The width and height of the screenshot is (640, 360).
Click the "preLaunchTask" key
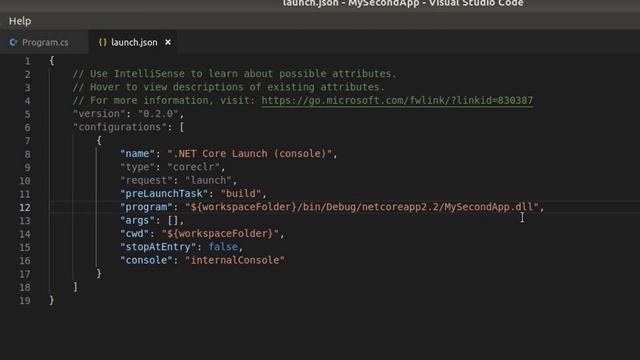164,194
